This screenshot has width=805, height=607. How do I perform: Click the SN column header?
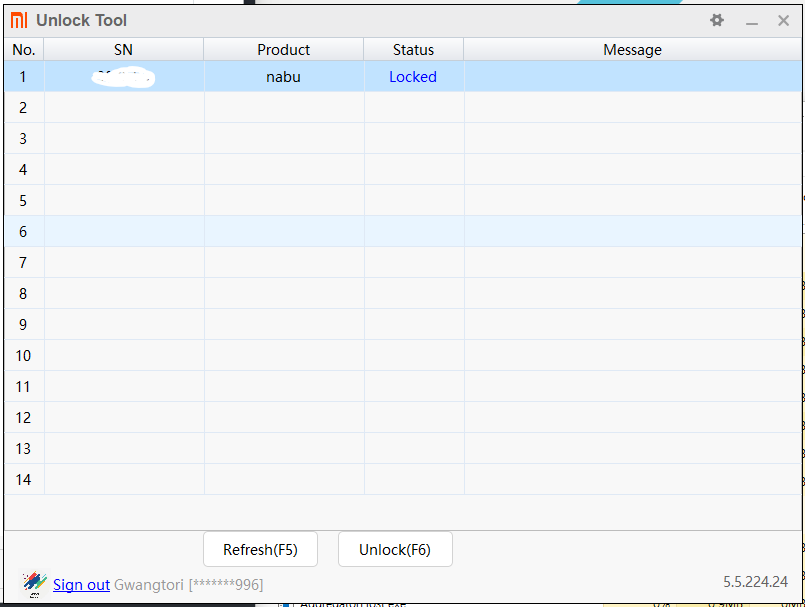(x=124, y=50)
